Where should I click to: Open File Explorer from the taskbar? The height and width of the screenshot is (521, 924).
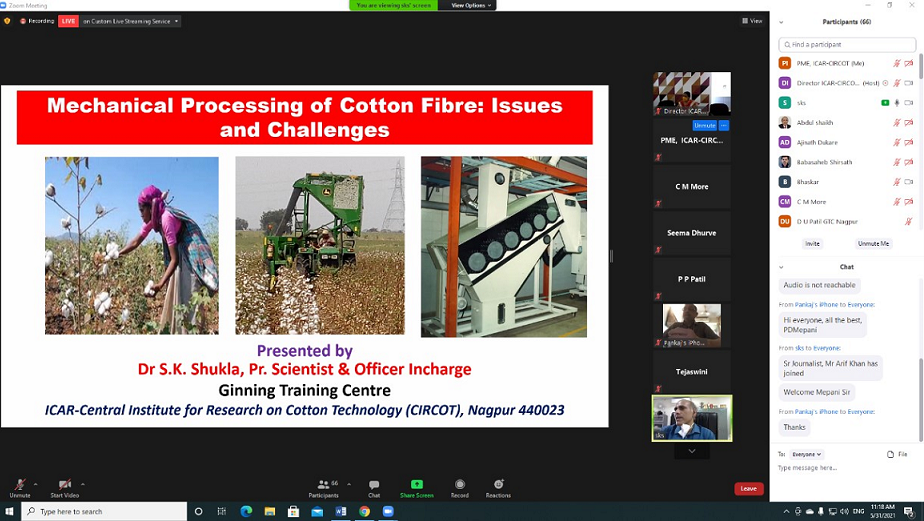point(269,511)
